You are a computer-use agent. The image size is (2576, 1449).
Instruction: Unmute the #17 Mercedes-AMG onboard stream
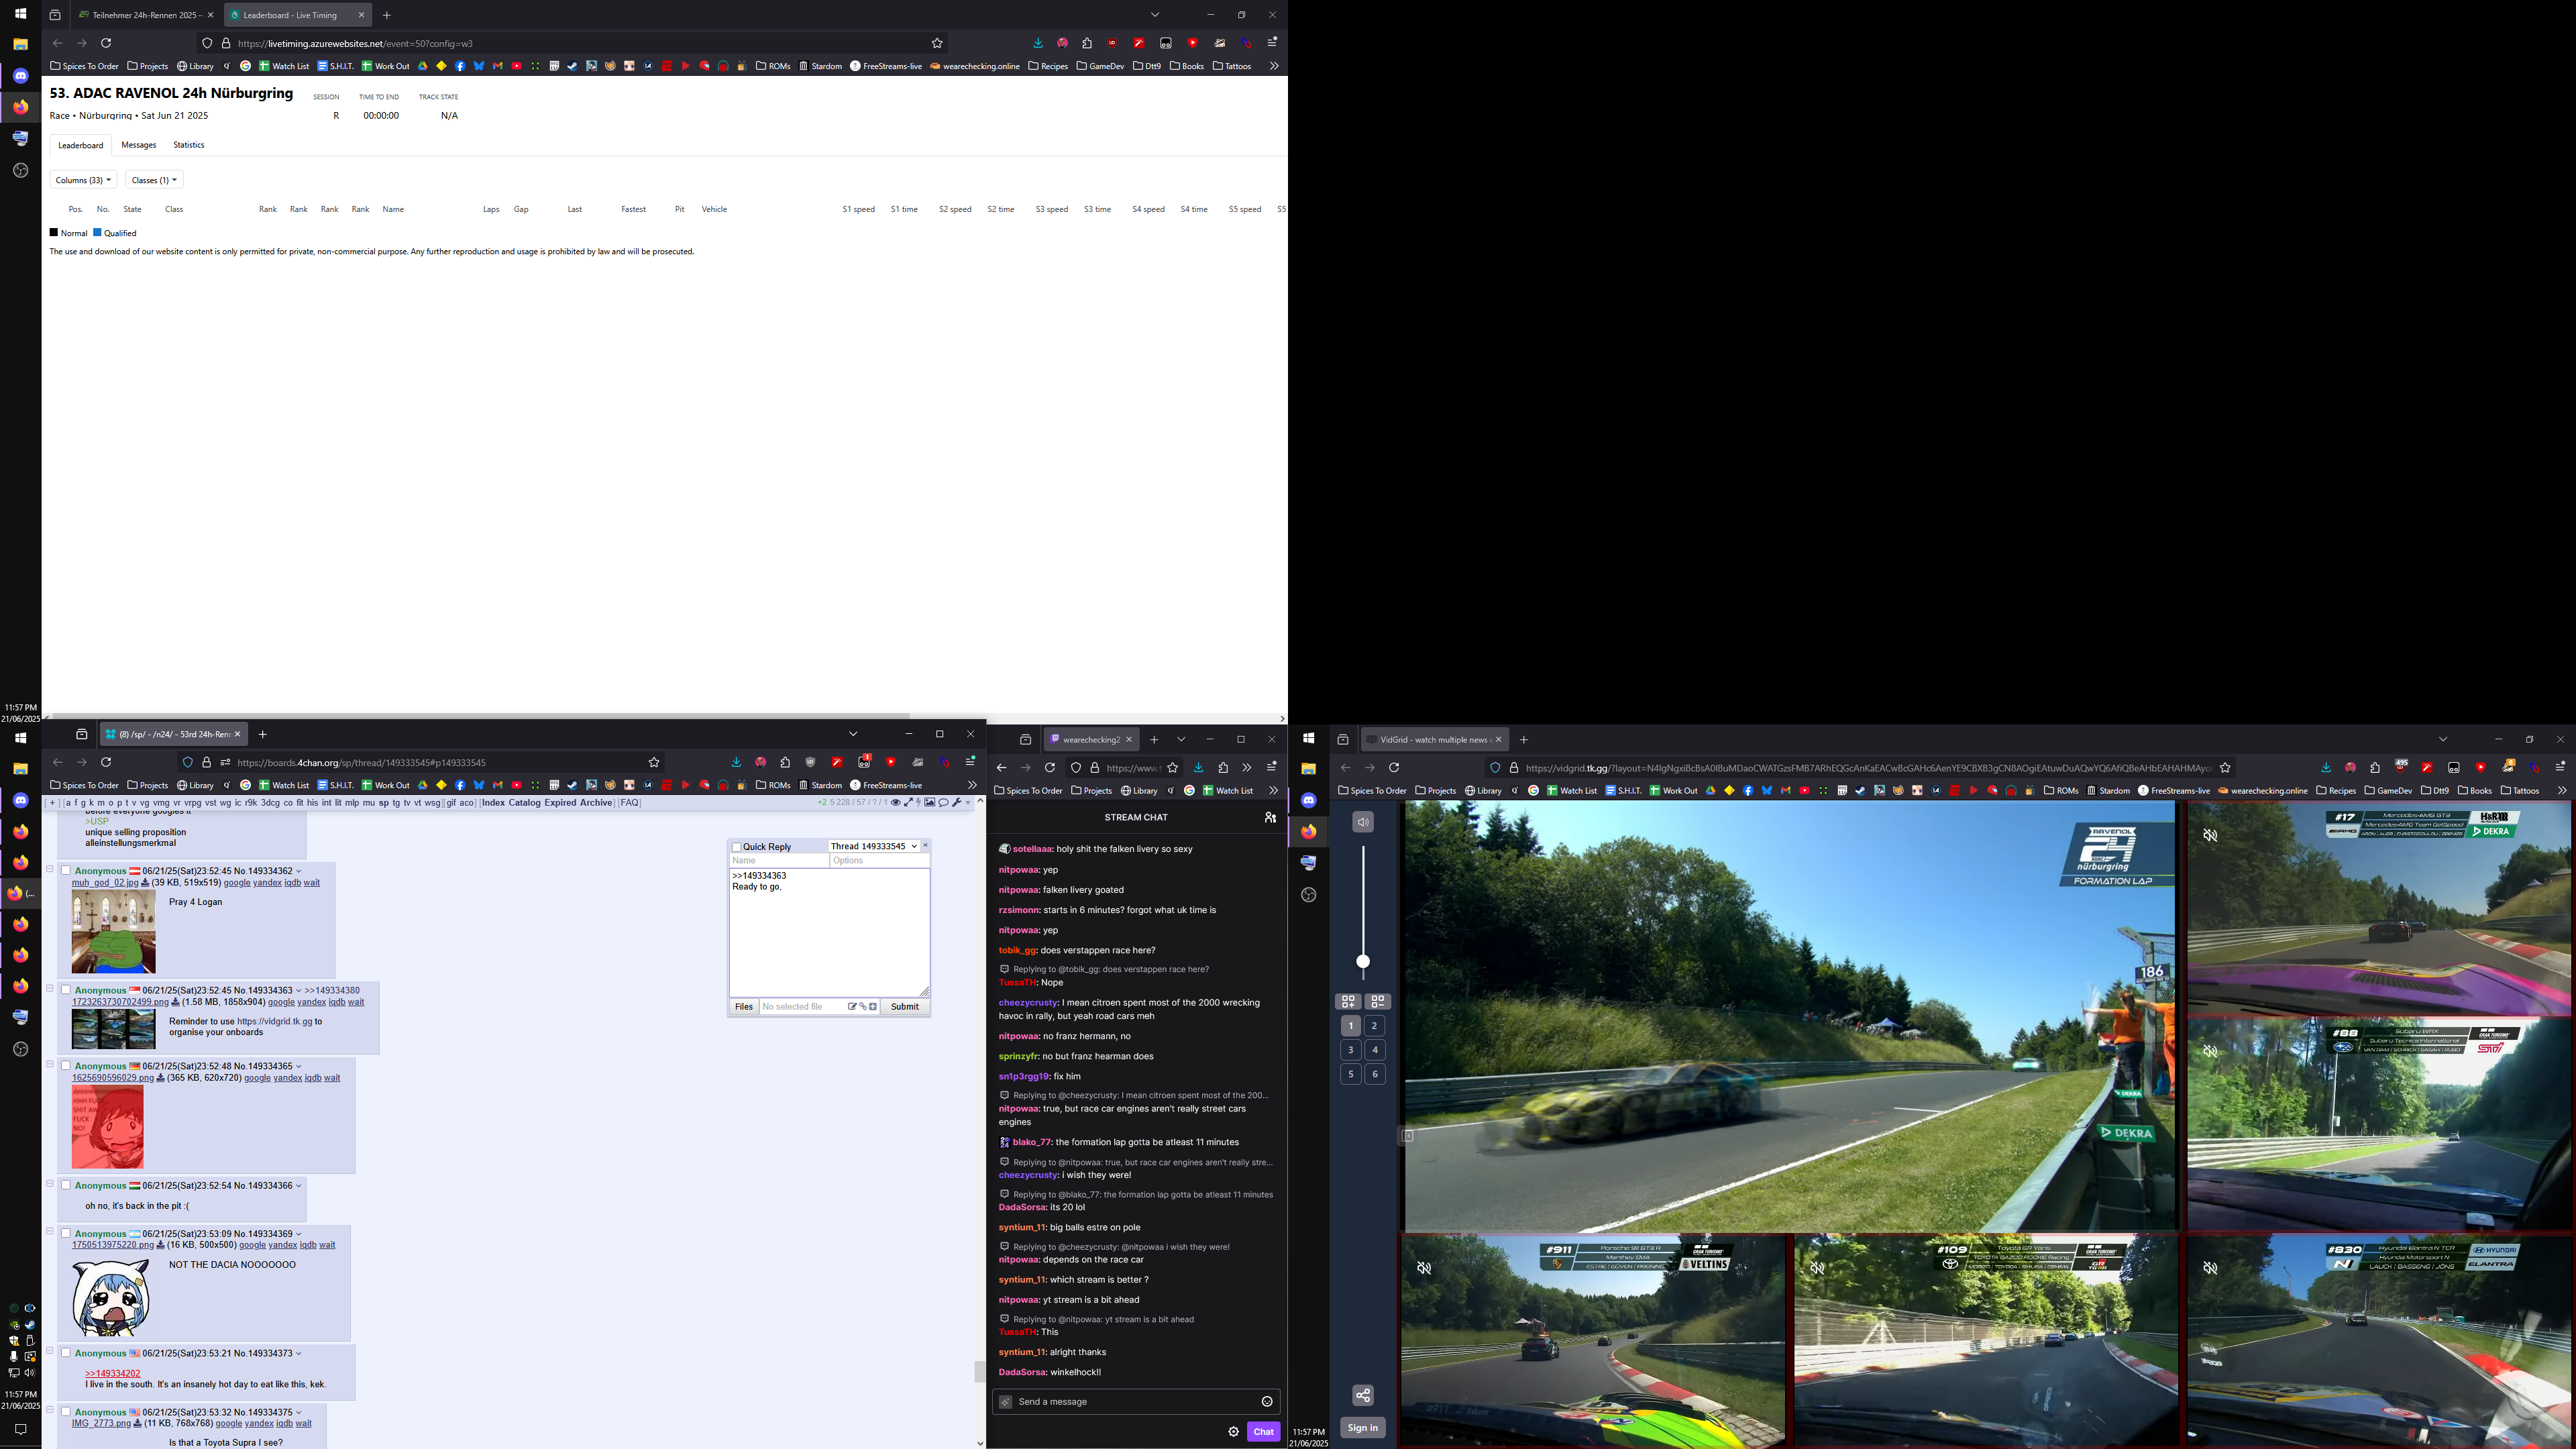(x=2210, y=835)
